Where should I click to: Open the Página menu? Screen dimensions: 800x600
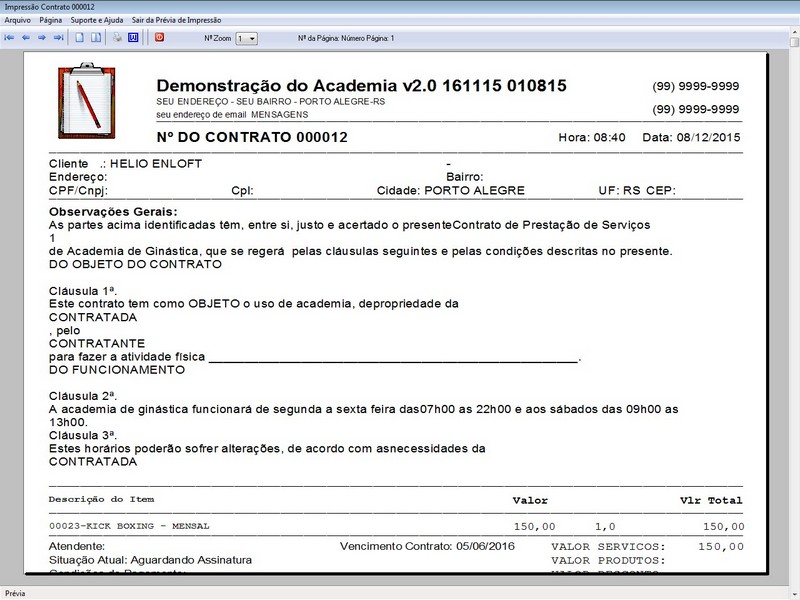coord(51,20)
